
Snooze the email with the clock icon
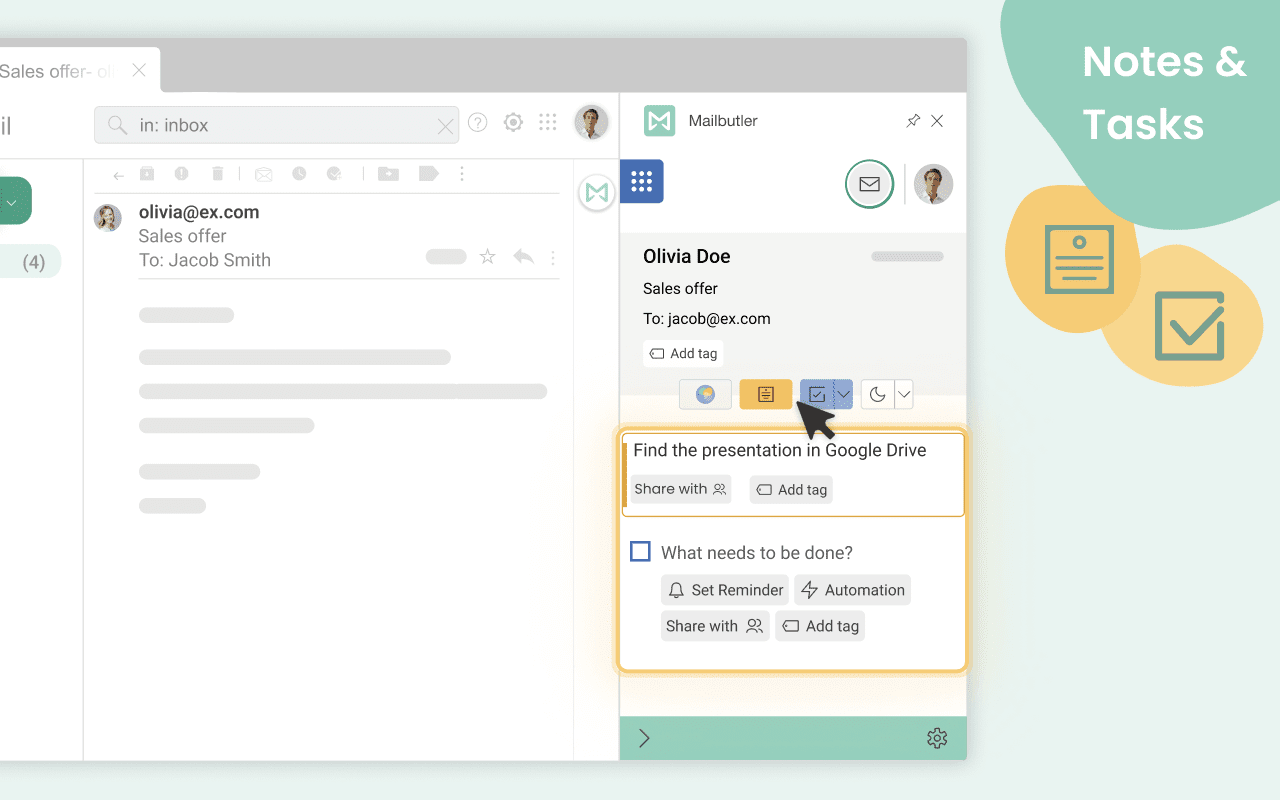pyautogui.click(x=299, y=174)
